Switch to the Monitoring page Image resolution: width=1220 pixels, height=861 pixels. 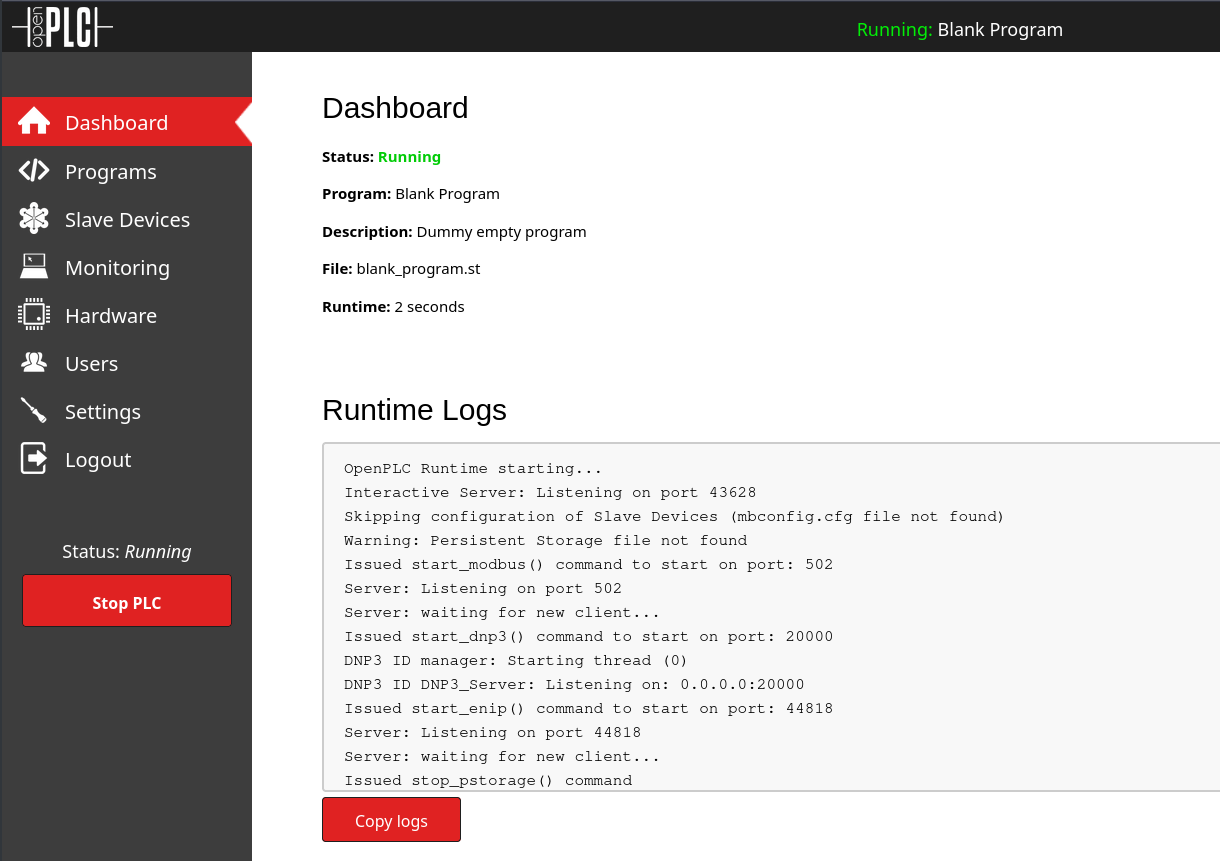click(126, 267)
